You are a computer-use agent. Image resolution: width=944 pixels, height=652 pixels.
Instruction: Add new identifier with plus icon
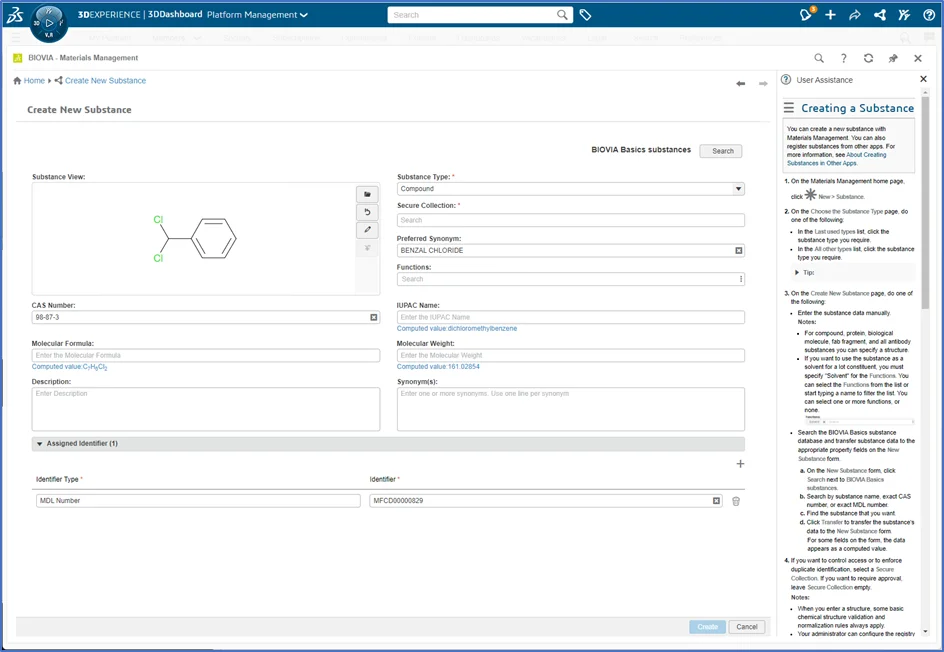[740, 464]
